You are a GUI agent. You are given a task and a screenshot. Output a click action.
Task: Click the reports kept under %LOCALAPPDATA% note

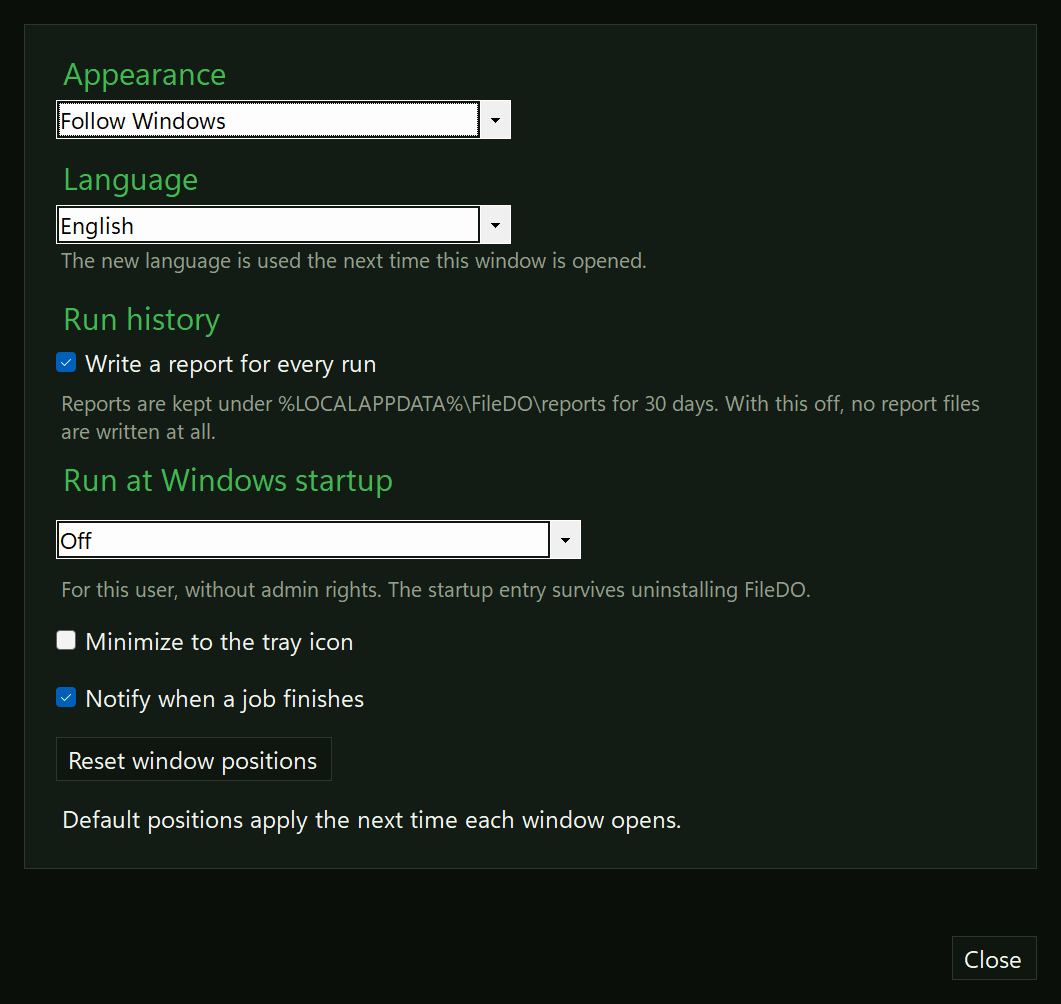520,417
